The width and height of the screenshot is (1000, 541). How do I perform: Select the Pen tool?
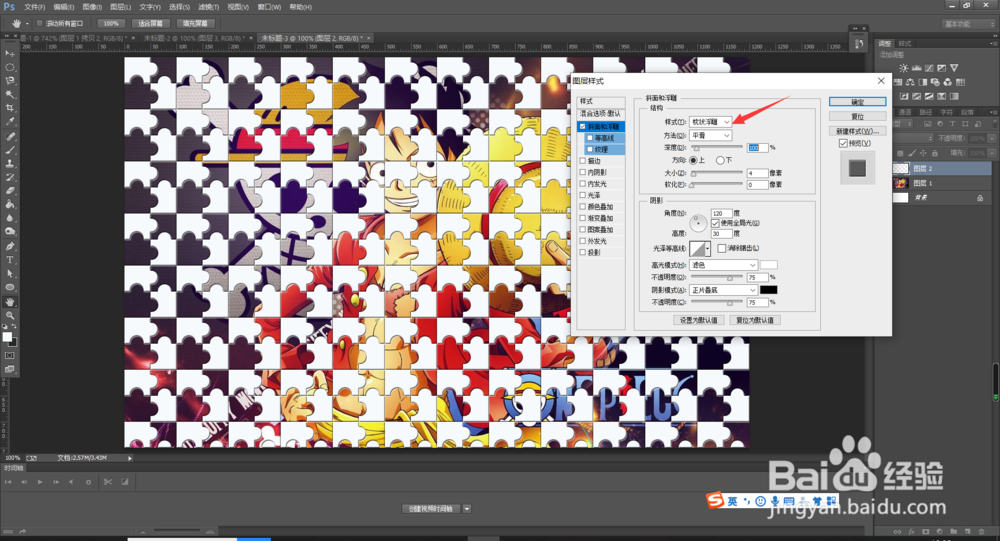pyautogui.click(x=10, y=246)
